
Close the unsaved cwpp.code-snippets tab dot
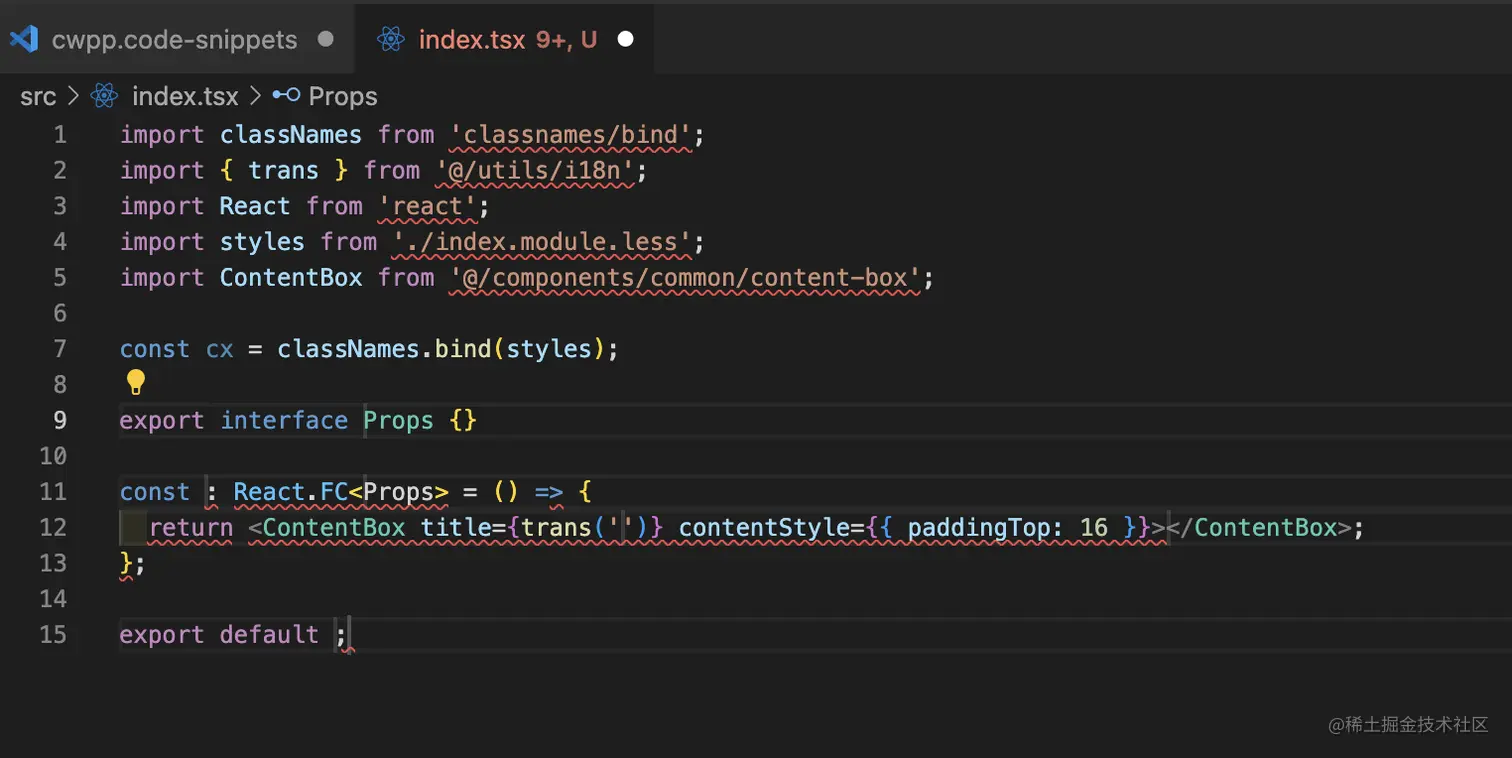(325, 39)
